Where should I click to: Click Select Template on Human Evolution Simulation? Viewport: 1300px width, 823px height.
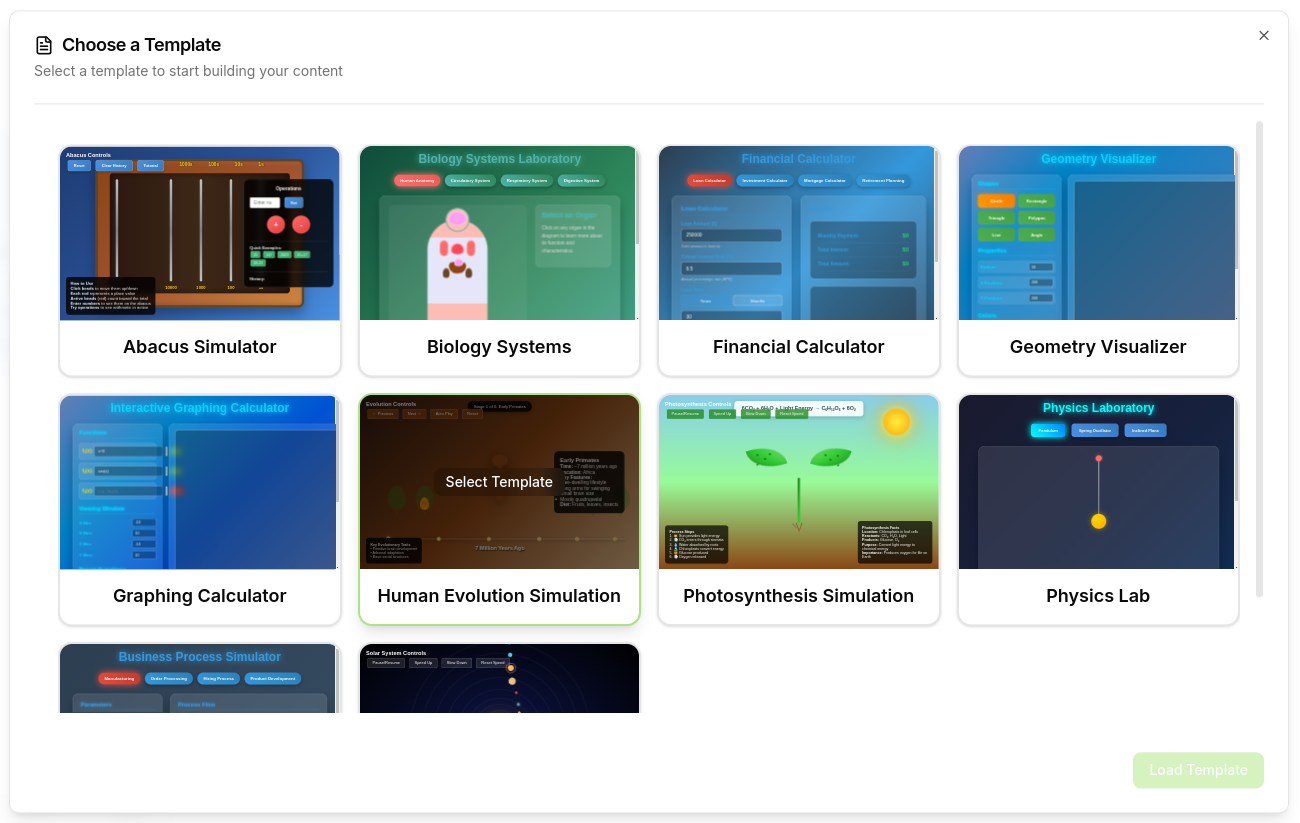tap(498, 482)
